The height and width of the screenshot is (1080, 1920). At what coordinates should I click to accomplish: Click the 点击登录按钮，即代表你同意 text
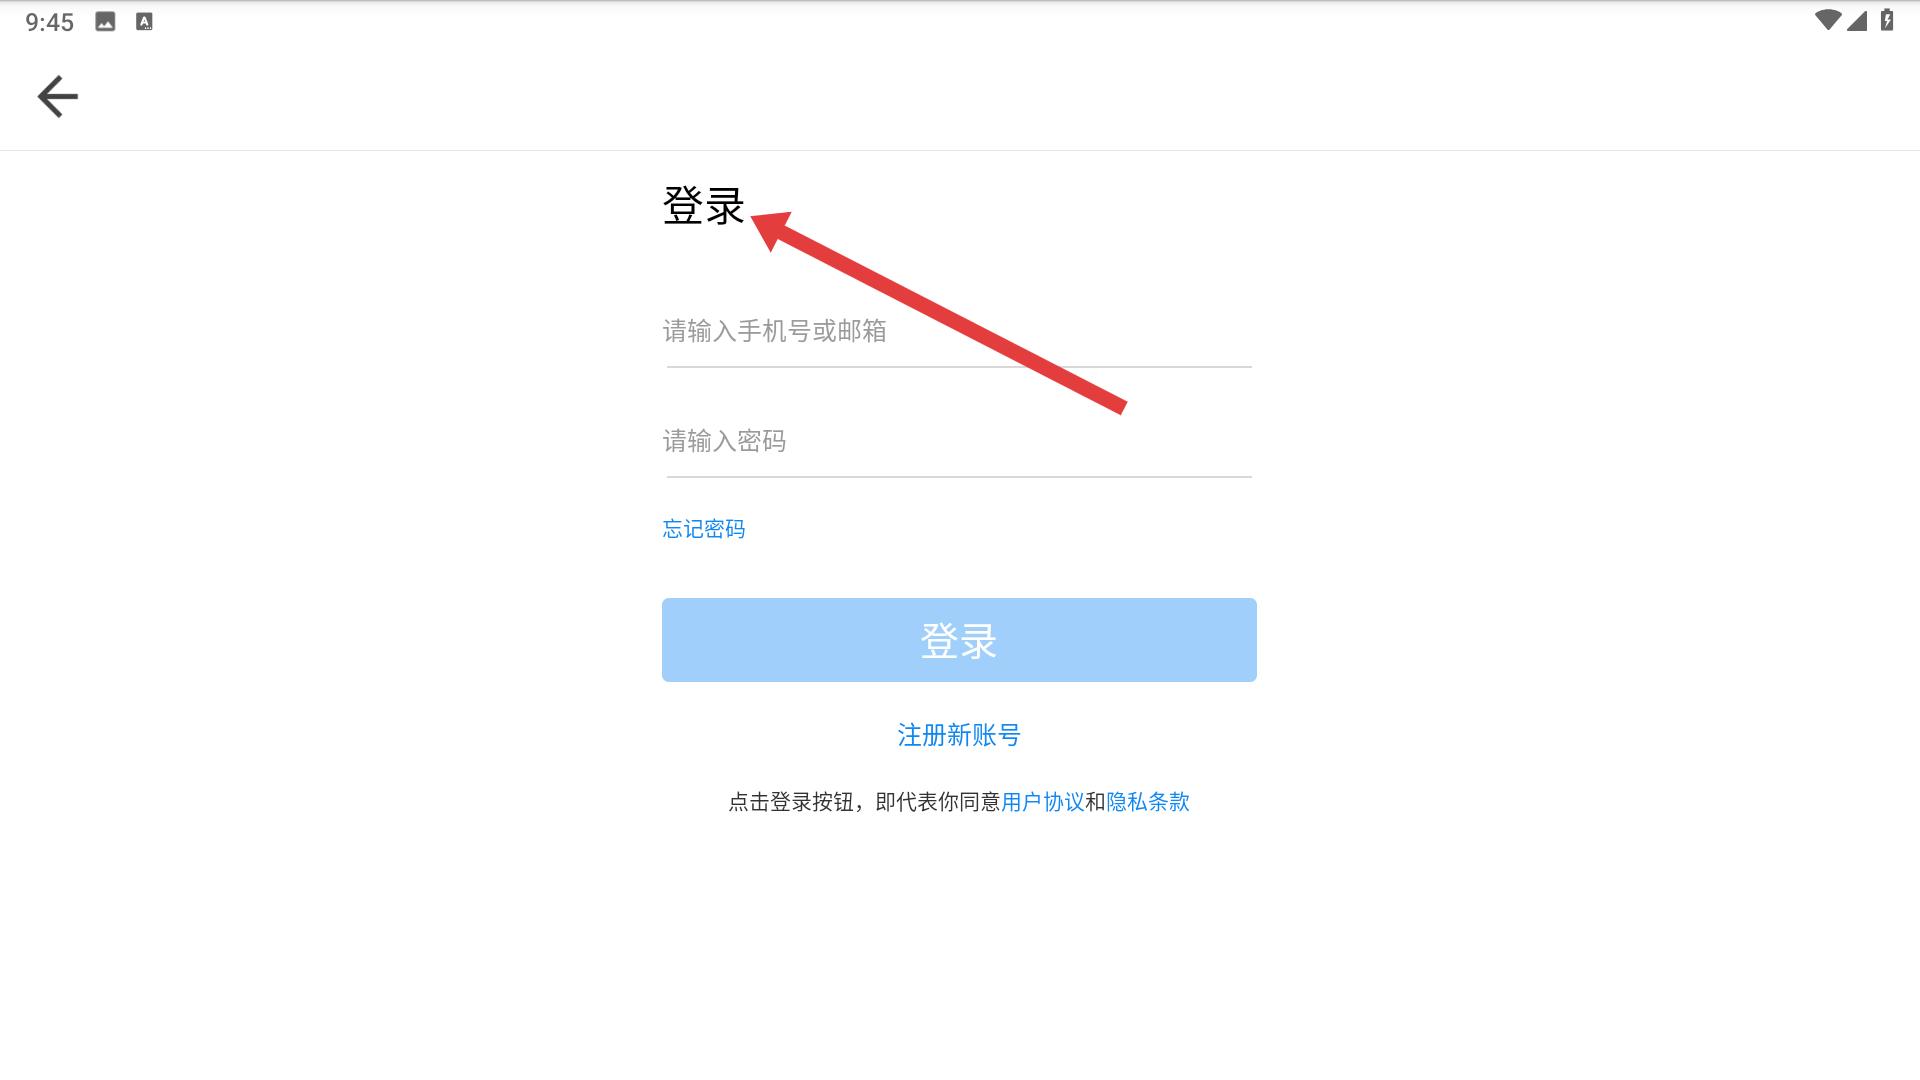864,802
